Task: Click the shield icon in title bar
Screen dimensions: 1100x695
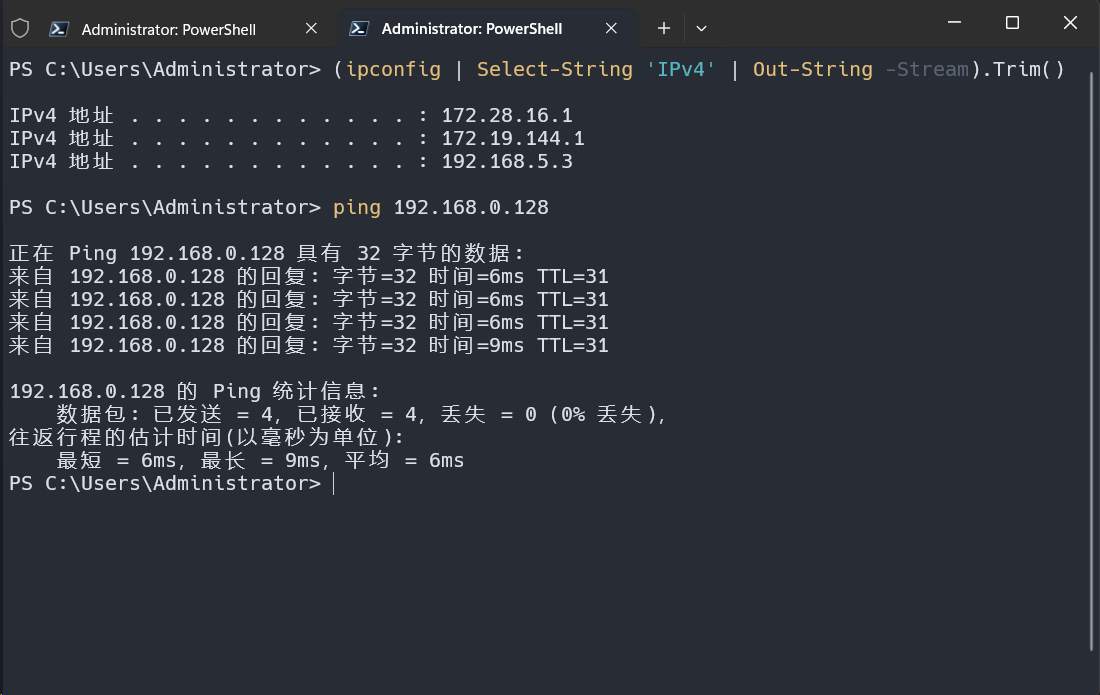Action: coord(19,29)
